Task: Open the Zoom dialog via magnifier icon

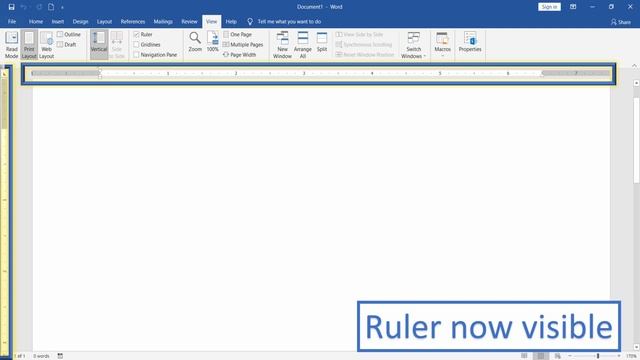Action: (195, 42)
